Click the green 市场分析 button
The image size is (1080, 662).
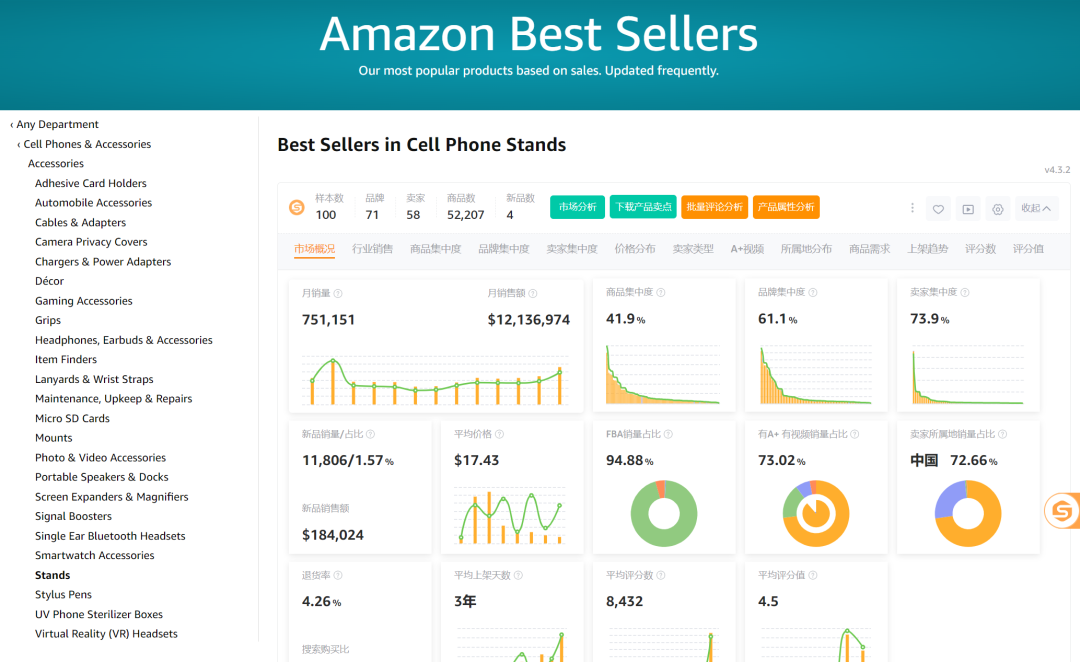pyautogui.click(x=577, y=207)
